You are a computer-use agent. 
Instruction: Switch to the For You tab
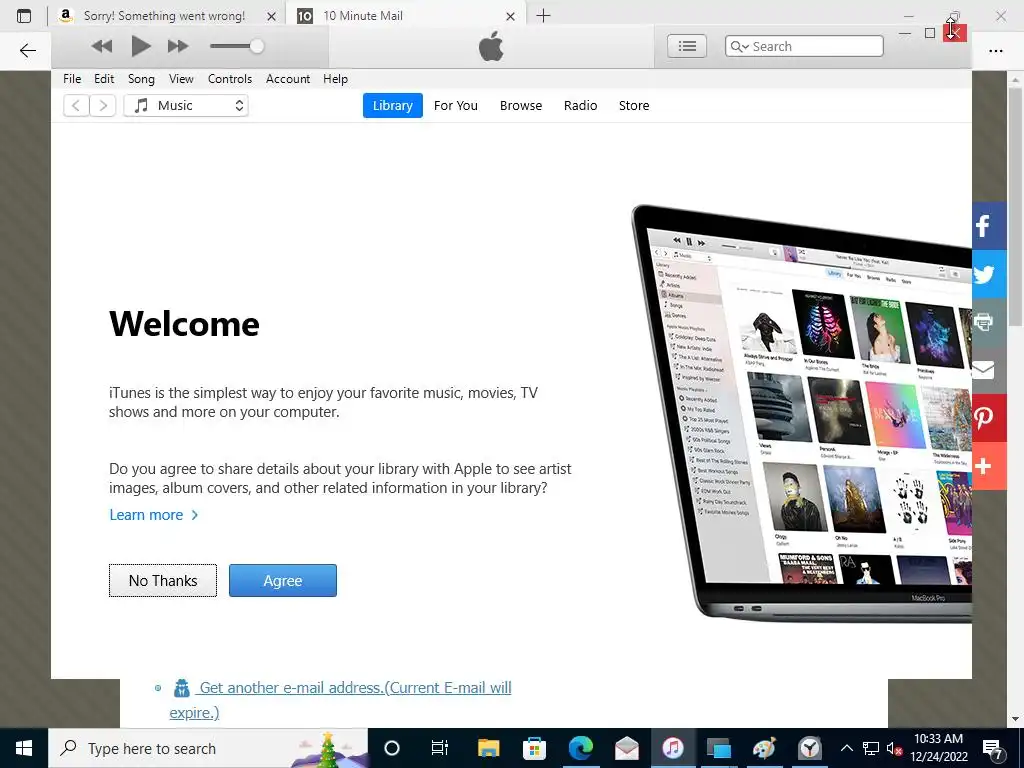tap(456, 105)
